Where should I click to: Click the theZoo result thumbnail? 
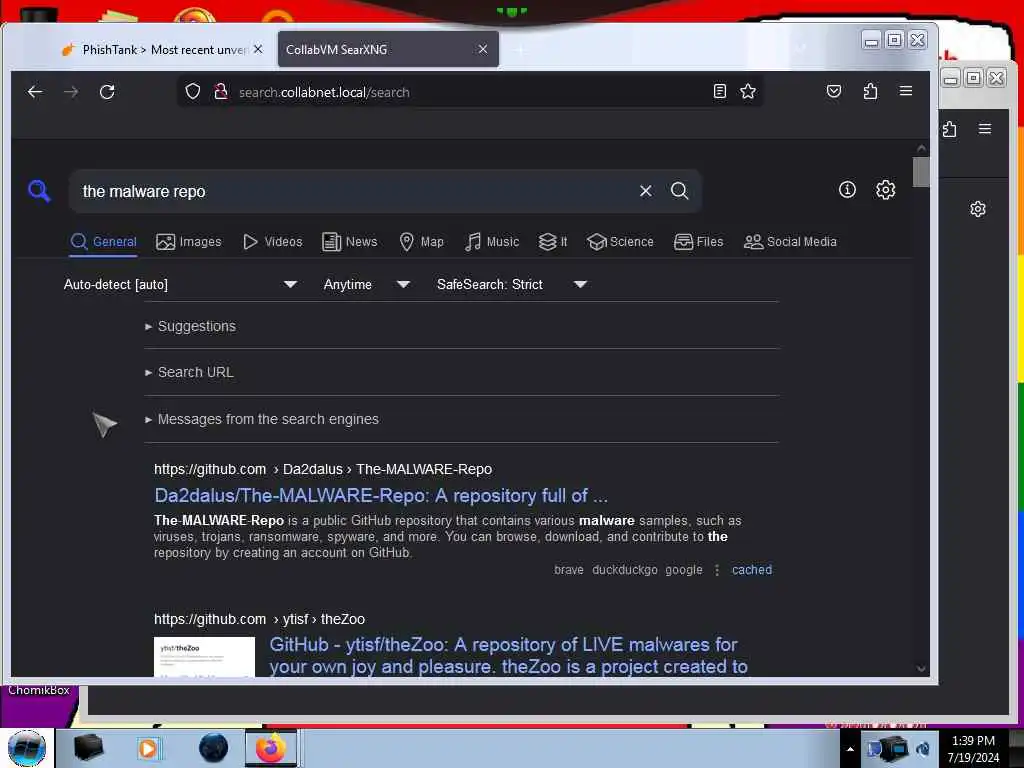click(204, 656)
